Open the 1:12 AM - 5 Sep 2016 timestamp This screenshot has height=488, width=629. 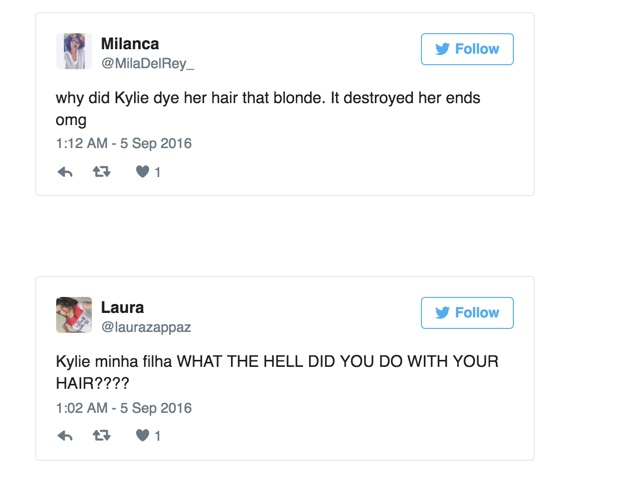point(123,143)
